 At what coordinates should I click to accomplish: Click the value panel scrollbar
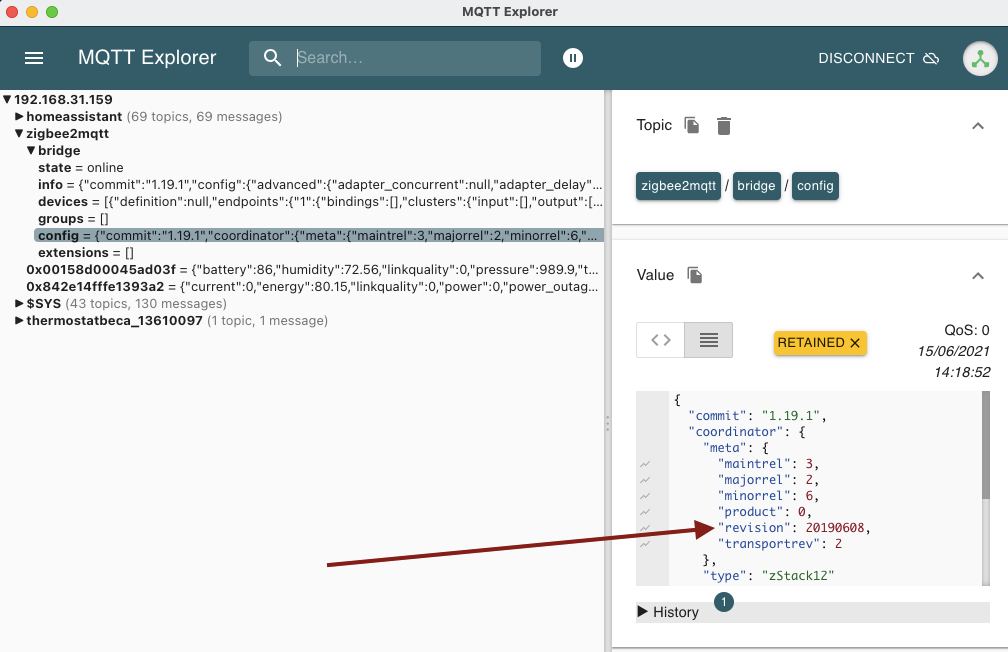[x=986, y=445]
